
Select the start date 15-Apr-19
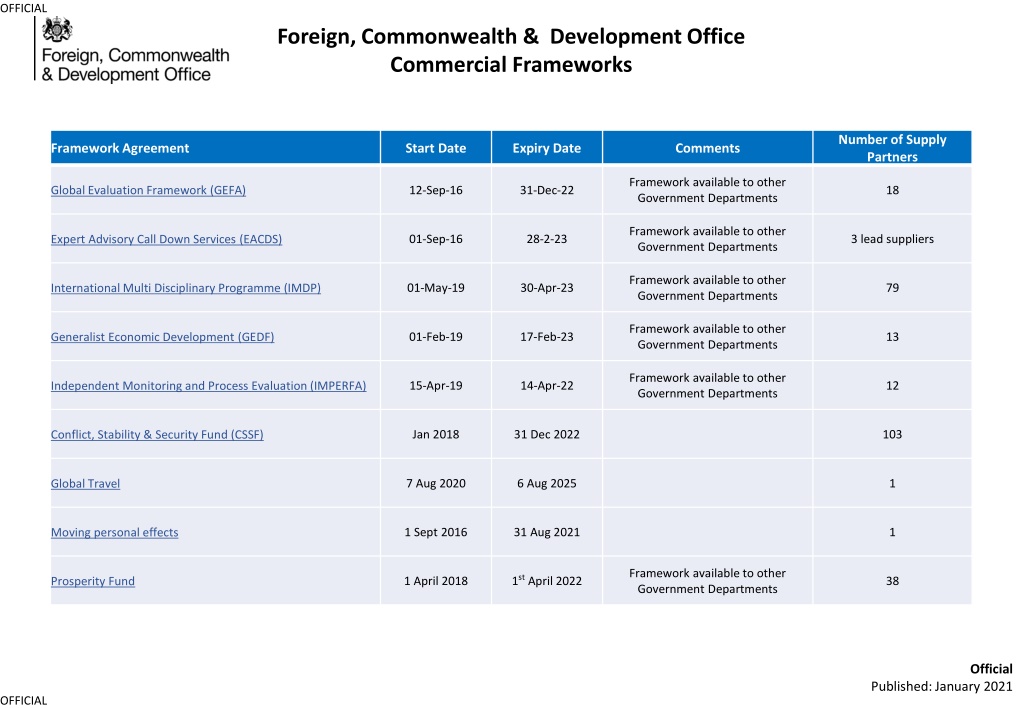436,386
